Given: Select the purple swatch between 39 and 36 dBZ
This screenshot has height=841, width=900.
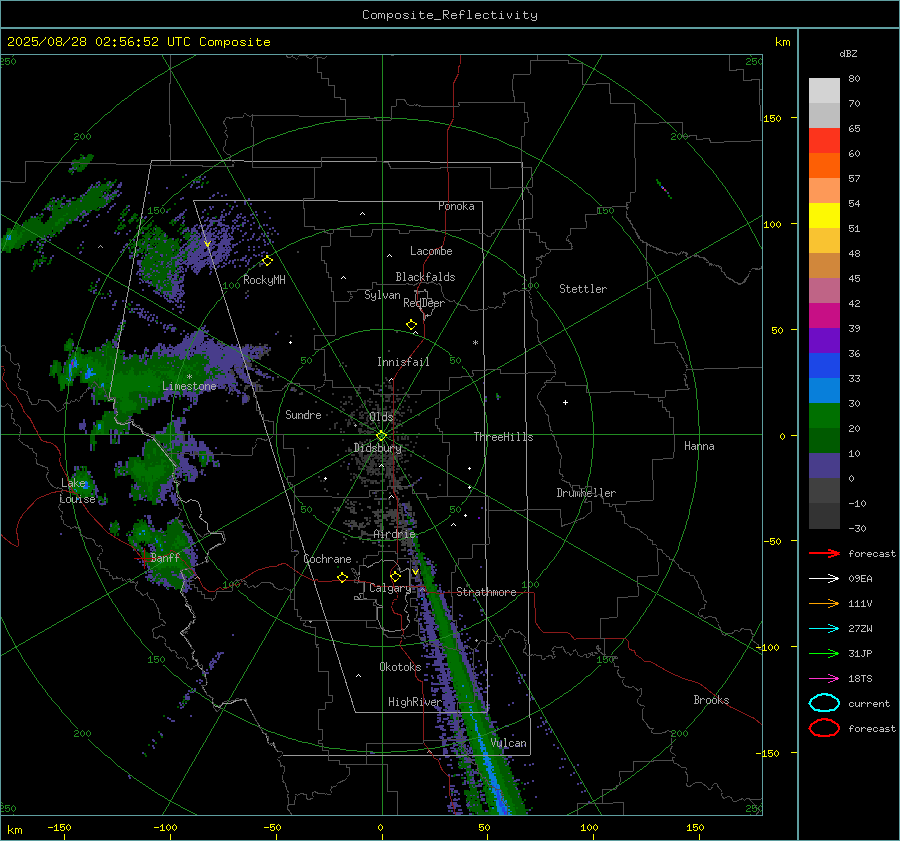Looking at the screenshot, I should (824, 340).
